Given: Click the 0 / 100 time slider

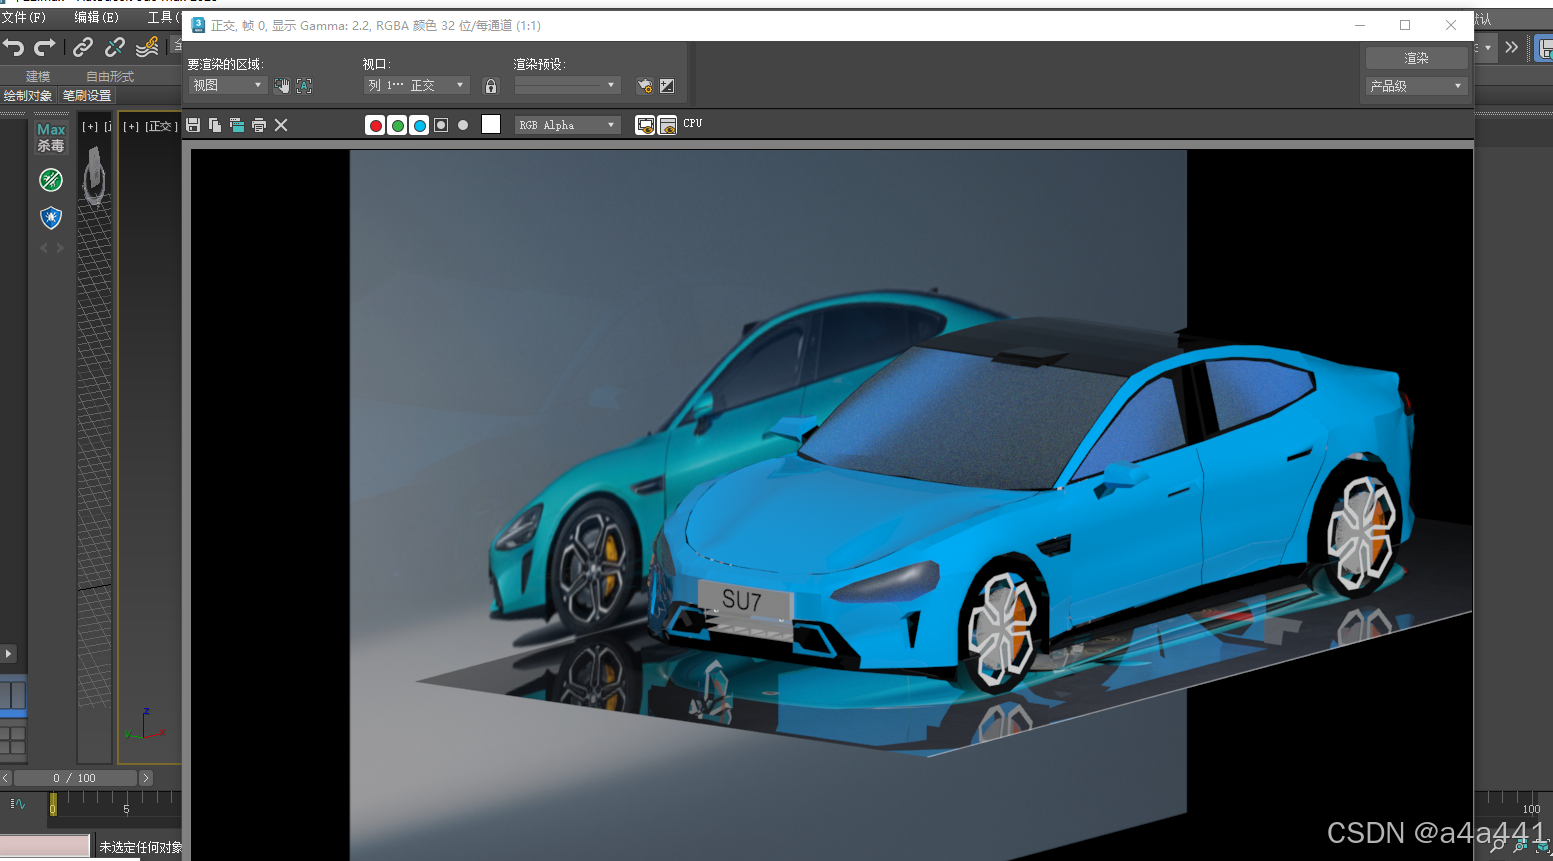Looking at the screenshot, I should (75, 778).
